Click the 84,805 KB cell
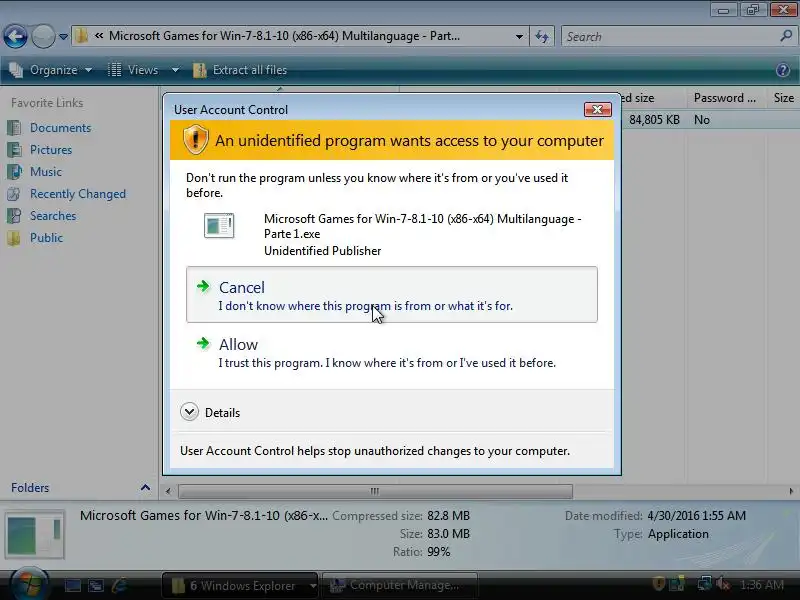Viewport: 800px width, 600px height. click(654, 119)
